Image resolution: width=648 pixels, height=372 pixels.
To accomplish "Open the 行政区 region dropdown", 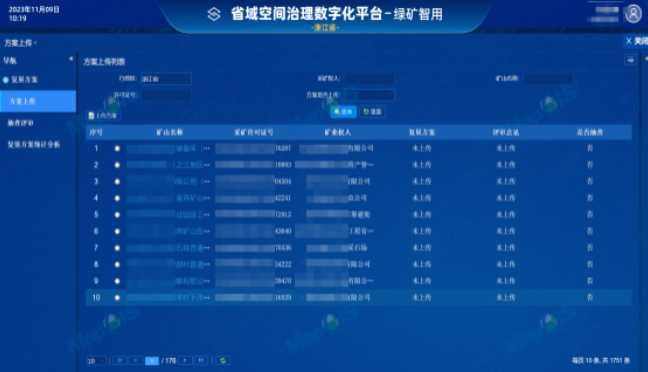I will pyautogui.click(x=166, y=79).
